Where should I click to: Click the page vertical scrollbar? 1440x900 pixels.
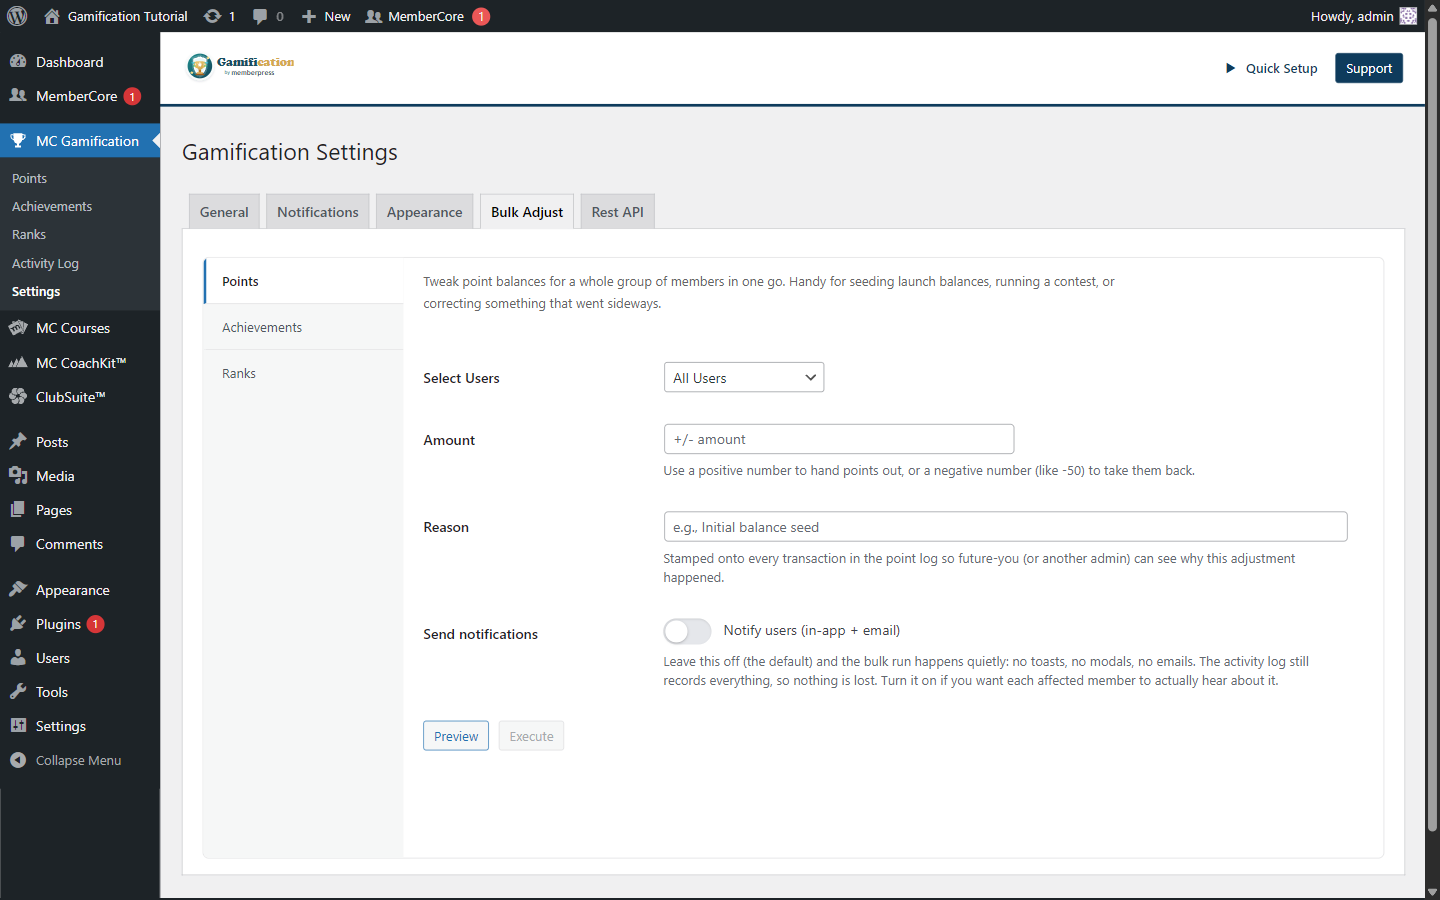click(x=1432, y=424)
